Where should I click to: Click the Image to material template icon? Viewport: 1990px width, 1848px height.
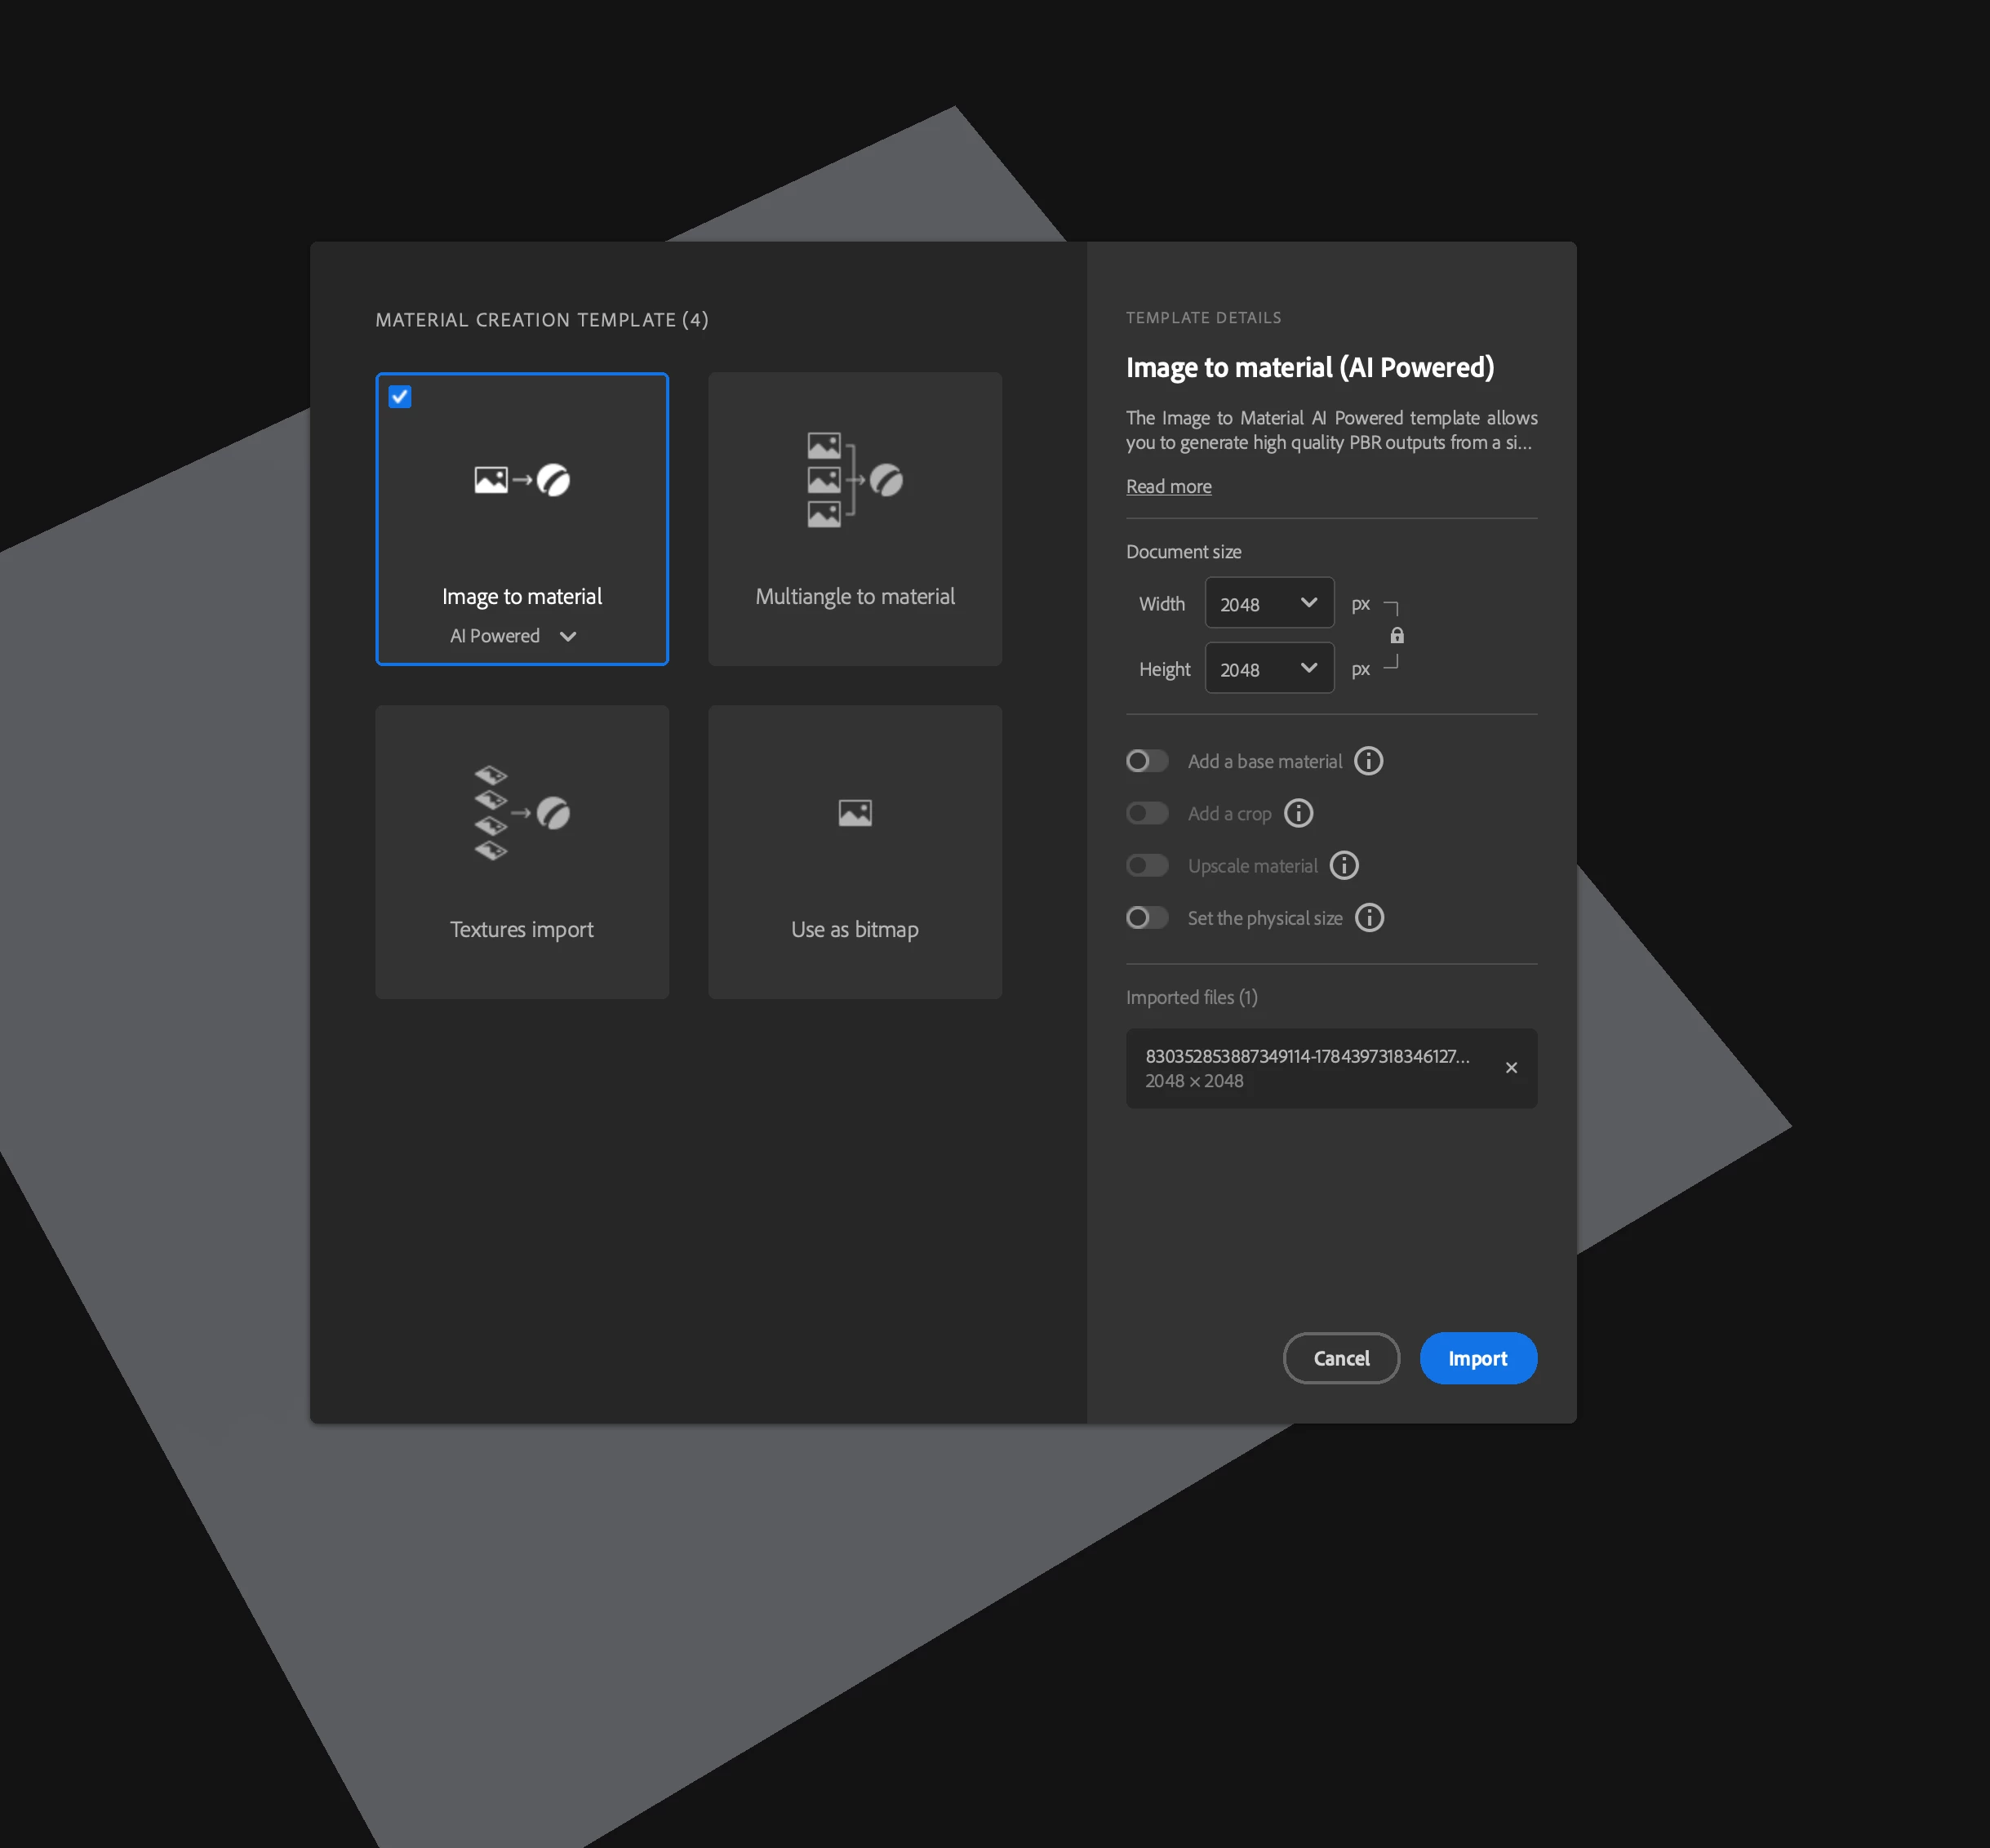[x=521, y=480]
